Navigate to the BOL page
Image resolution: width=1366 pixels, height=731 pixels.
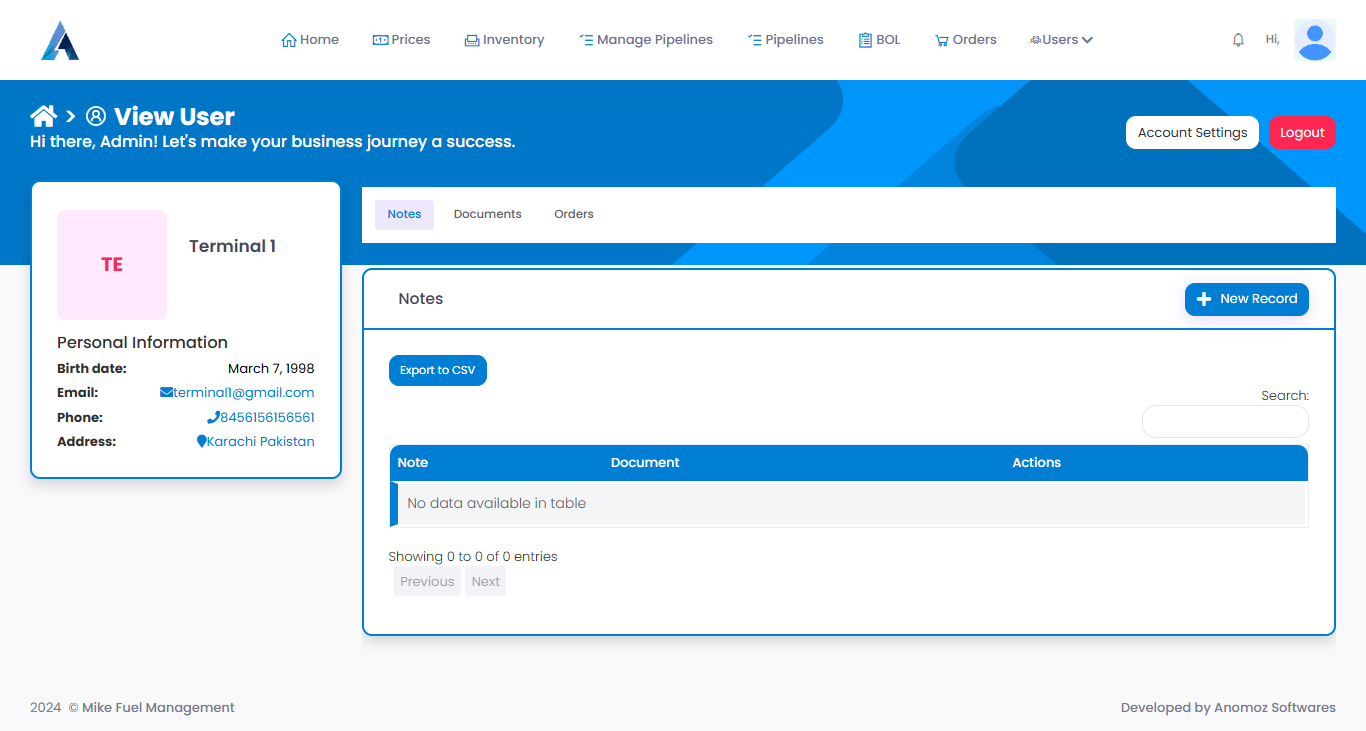point(879,40)
